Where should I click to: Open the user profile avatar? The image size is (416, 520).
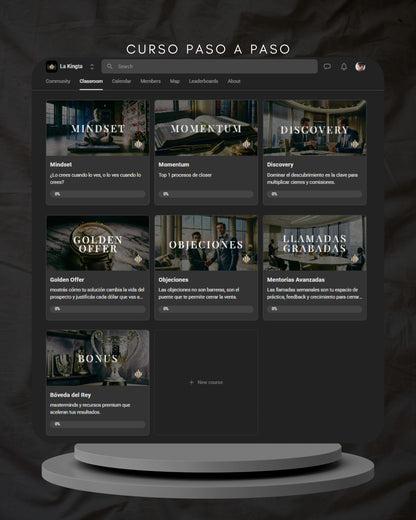[x=360, y=66]
